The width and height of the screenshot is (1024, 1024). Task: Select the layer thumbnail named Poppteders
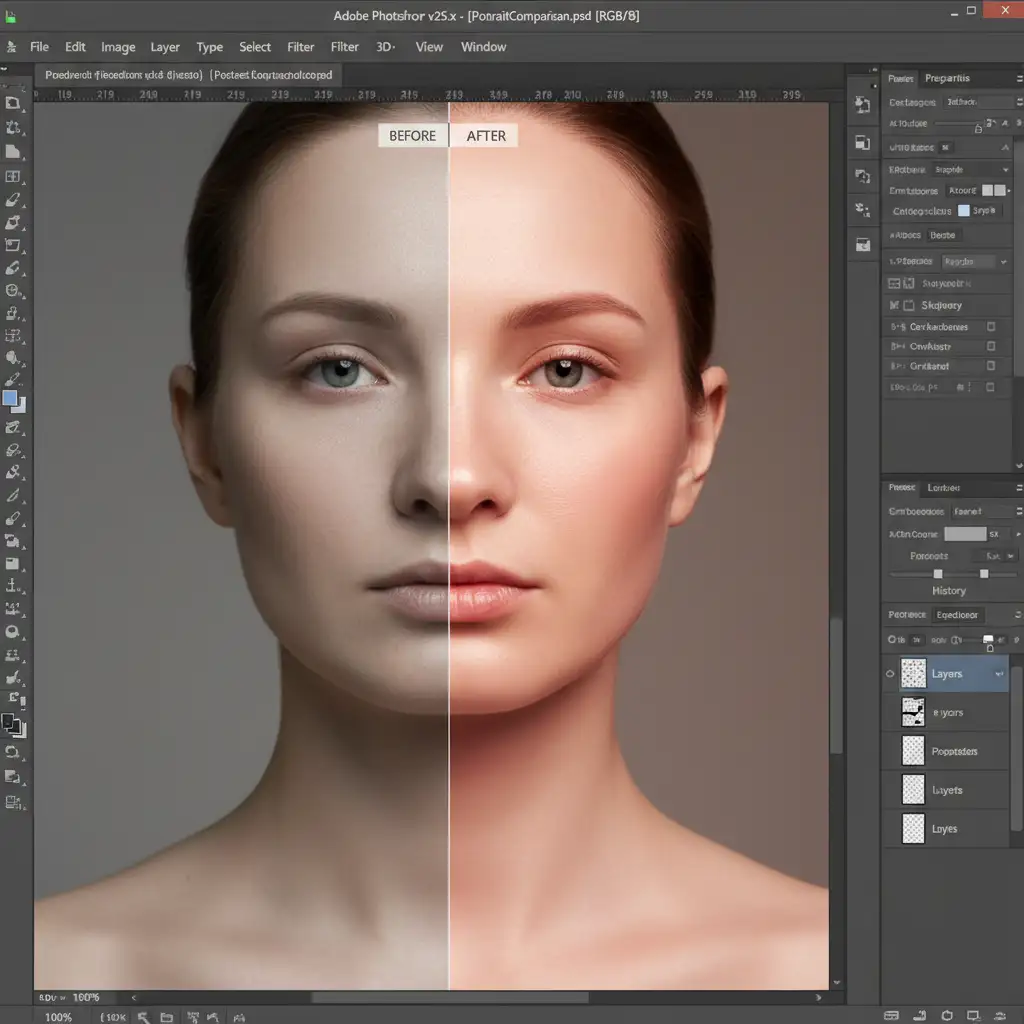click(914, 751)
